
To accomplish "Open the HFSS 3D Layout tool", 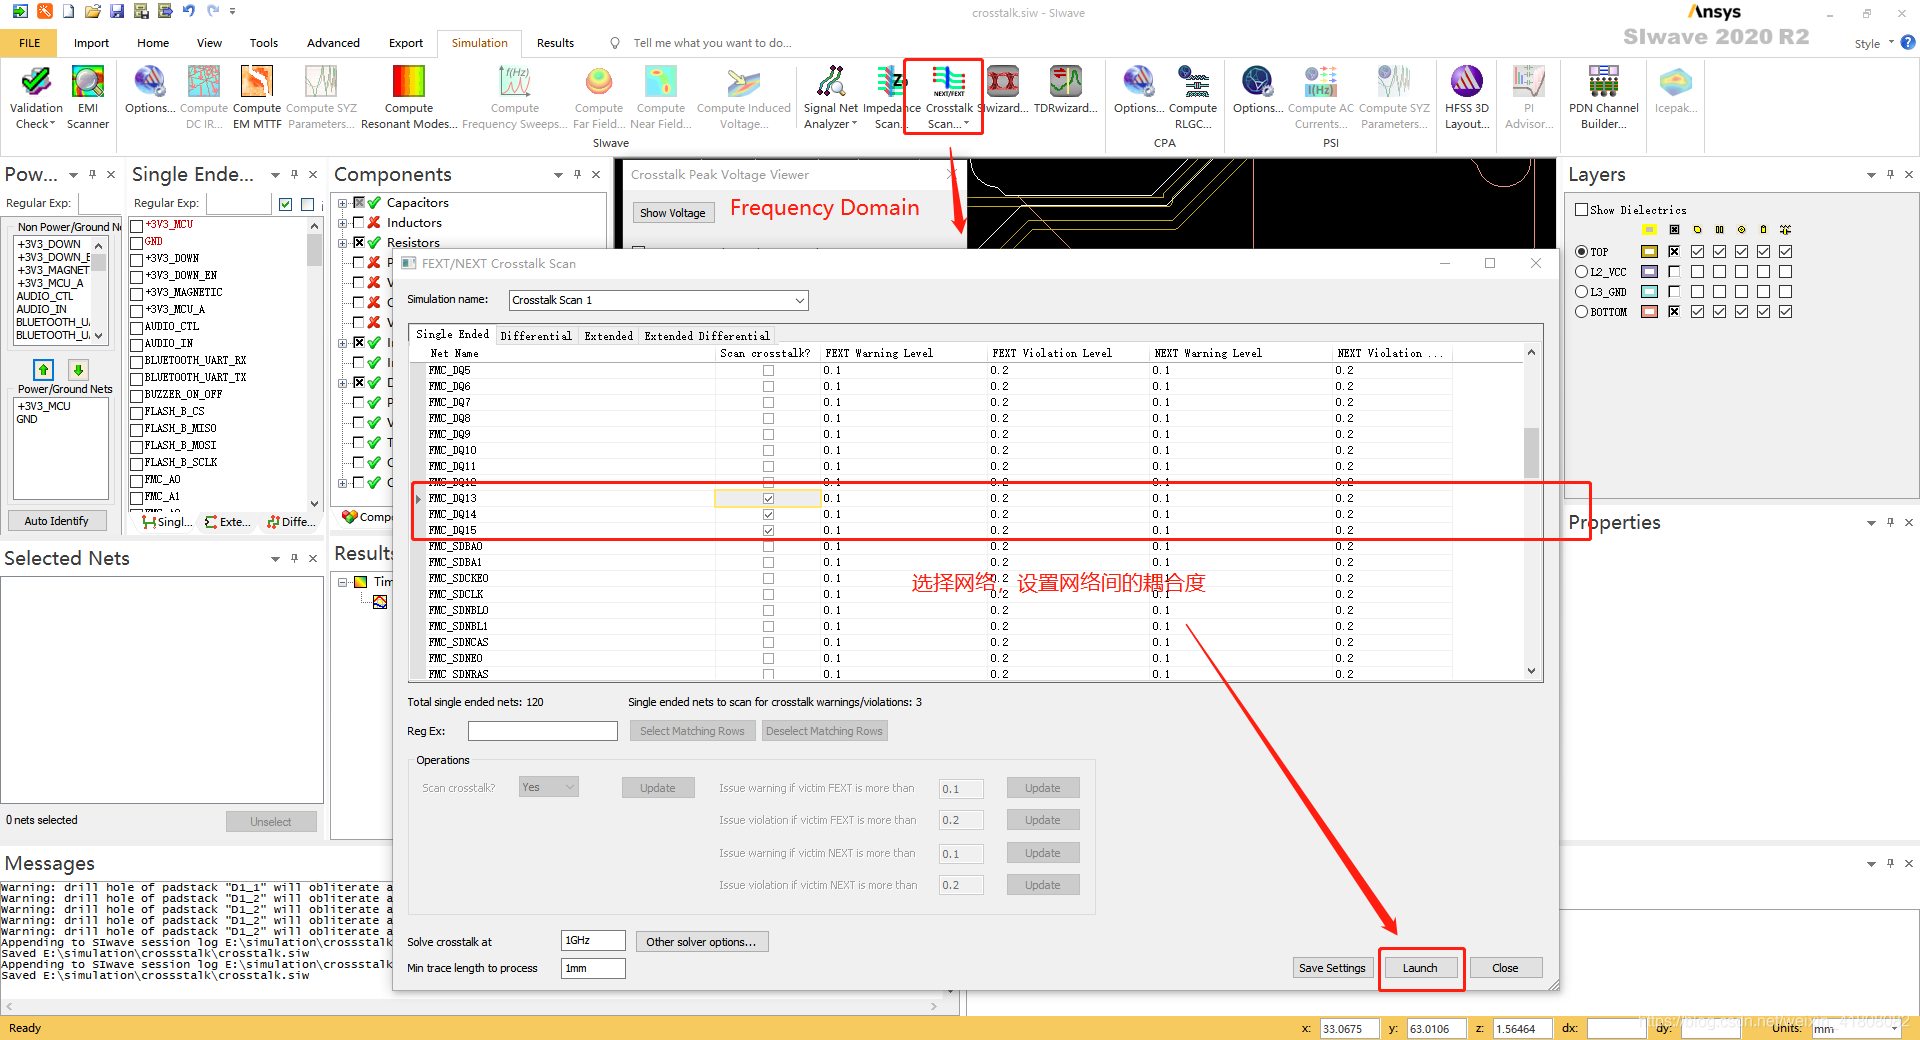I will 1467,97.
